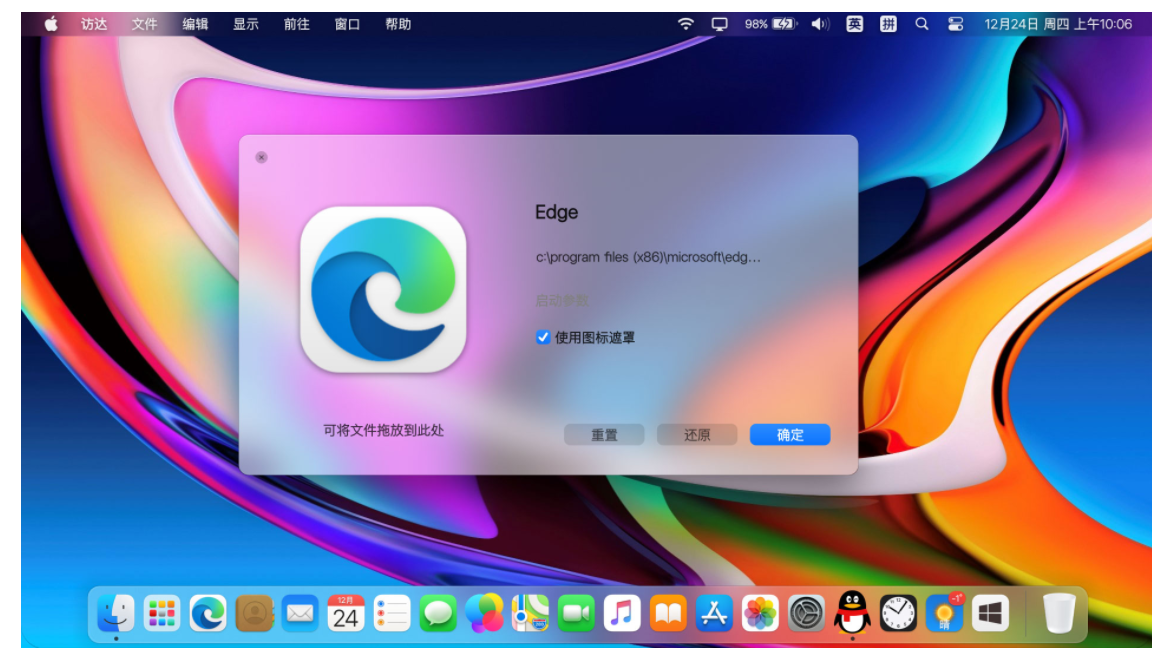Viewport: 1152px width, 648px height.
Task: Open Launchpad in the dock
Action: click(162, 613)
